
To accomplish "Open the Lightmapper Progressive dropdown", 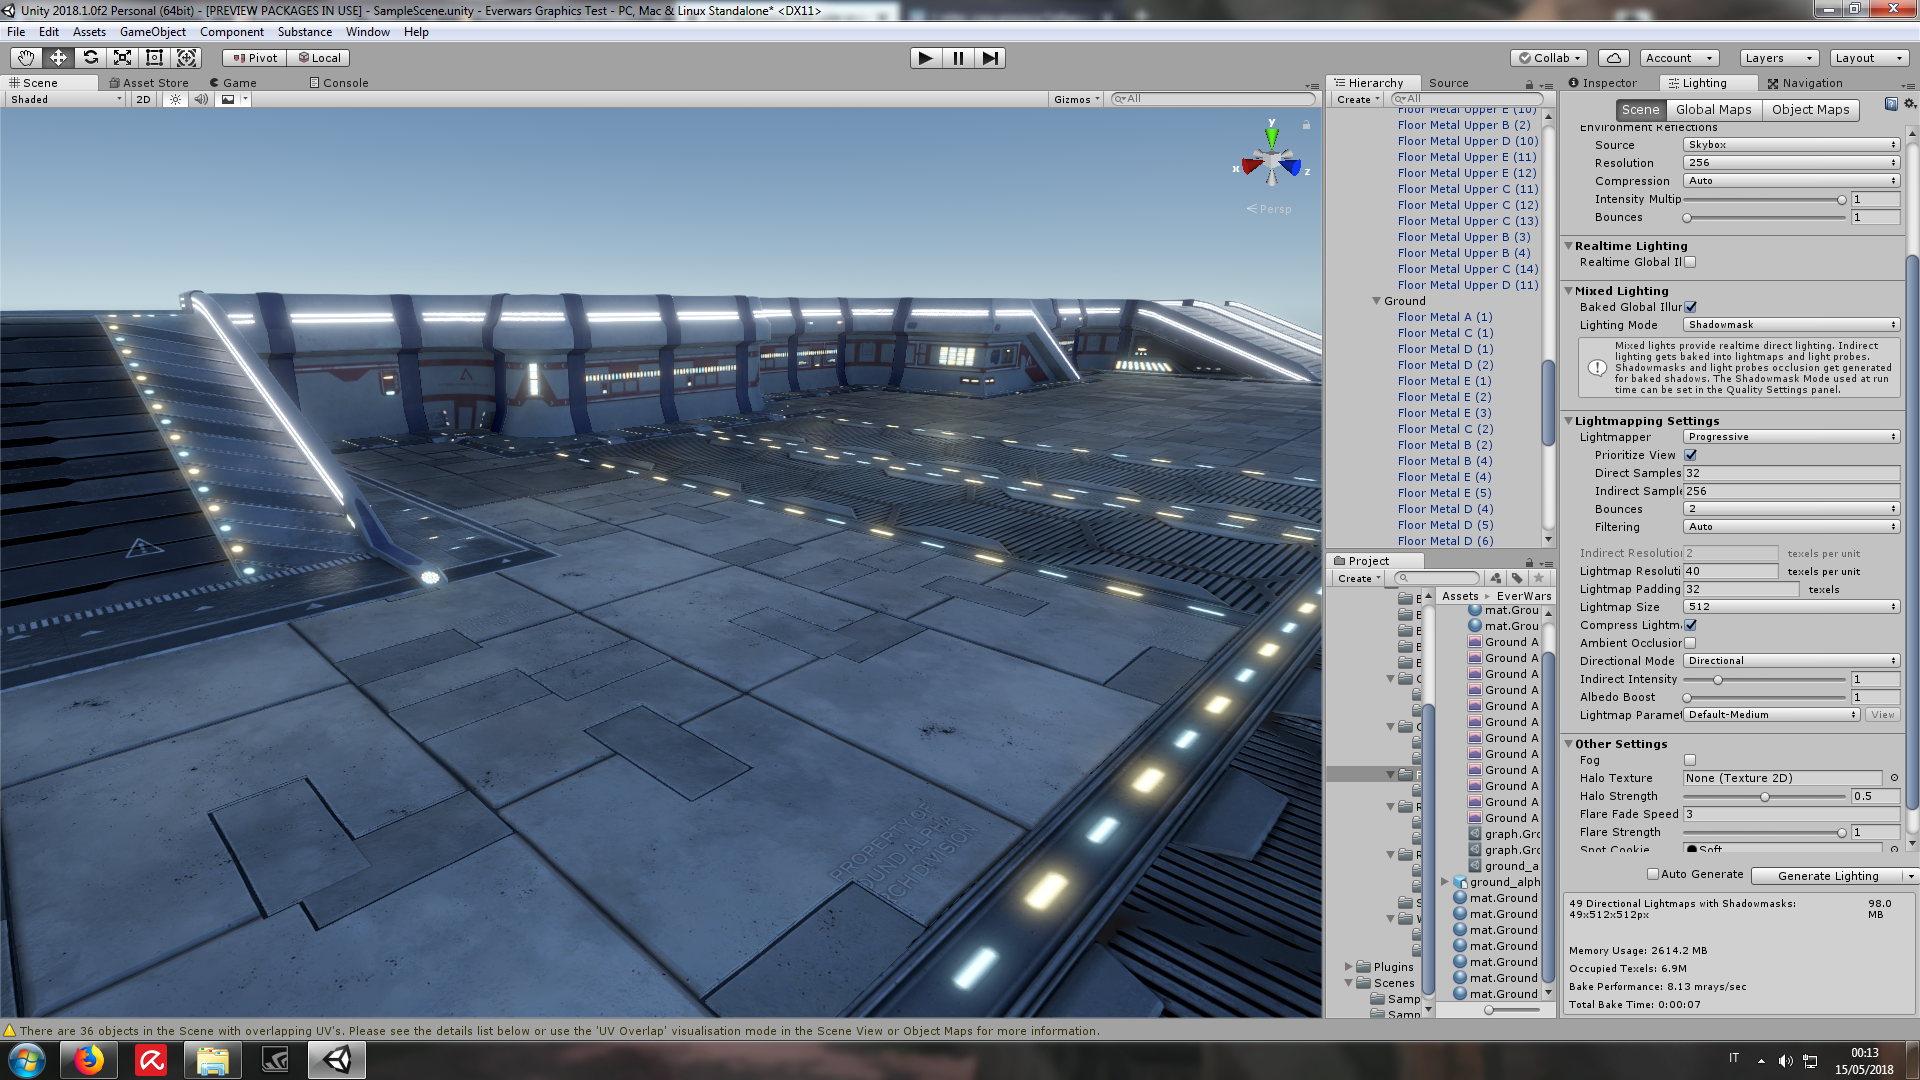I will (x=1790, y=437).
